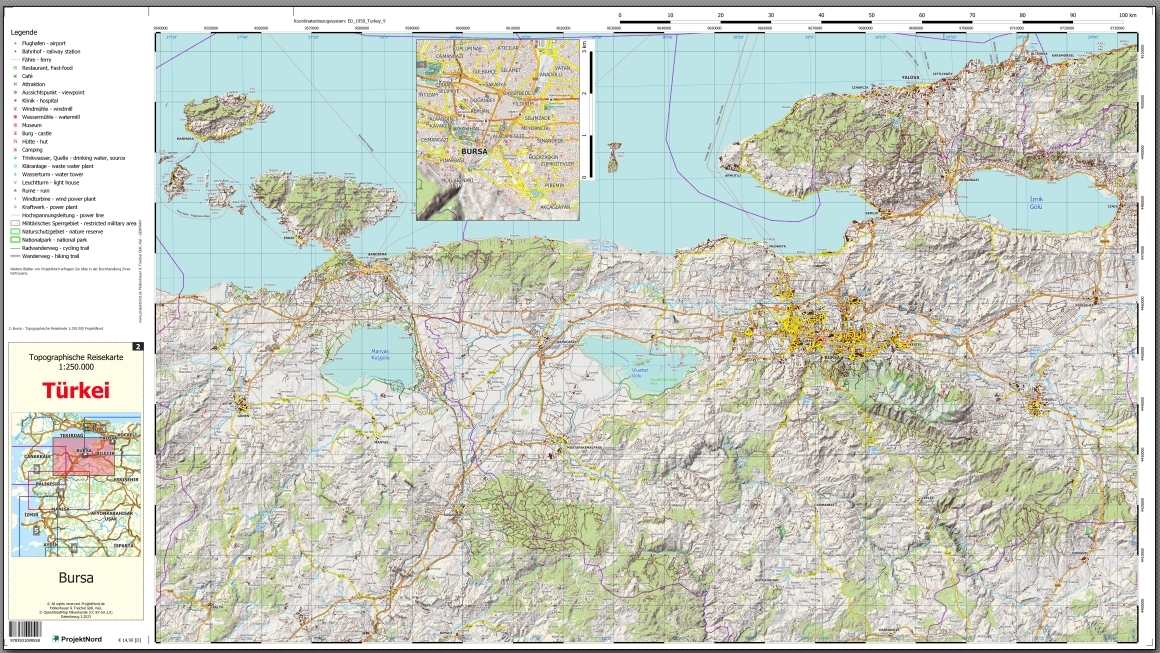Click the Manyas lake on the map
Viewport: 1160px width, 653px height.
tap(372, 357)
